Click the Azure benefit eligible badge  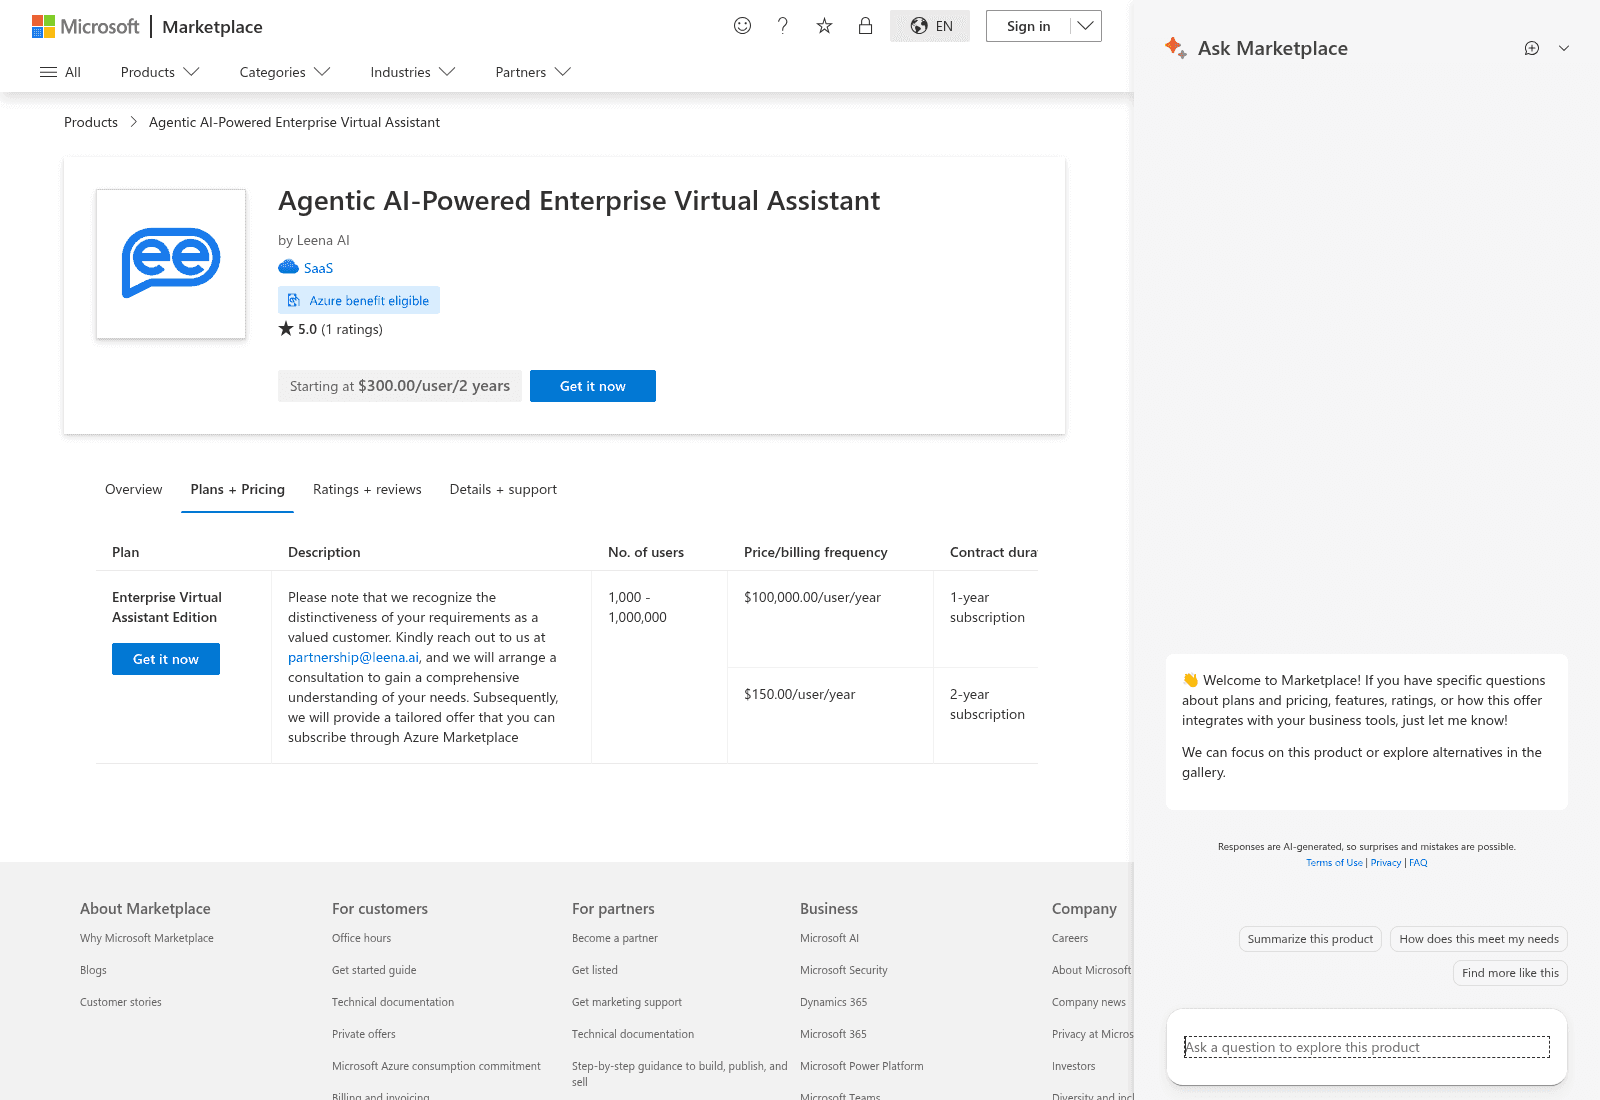(x=359, y=300)
